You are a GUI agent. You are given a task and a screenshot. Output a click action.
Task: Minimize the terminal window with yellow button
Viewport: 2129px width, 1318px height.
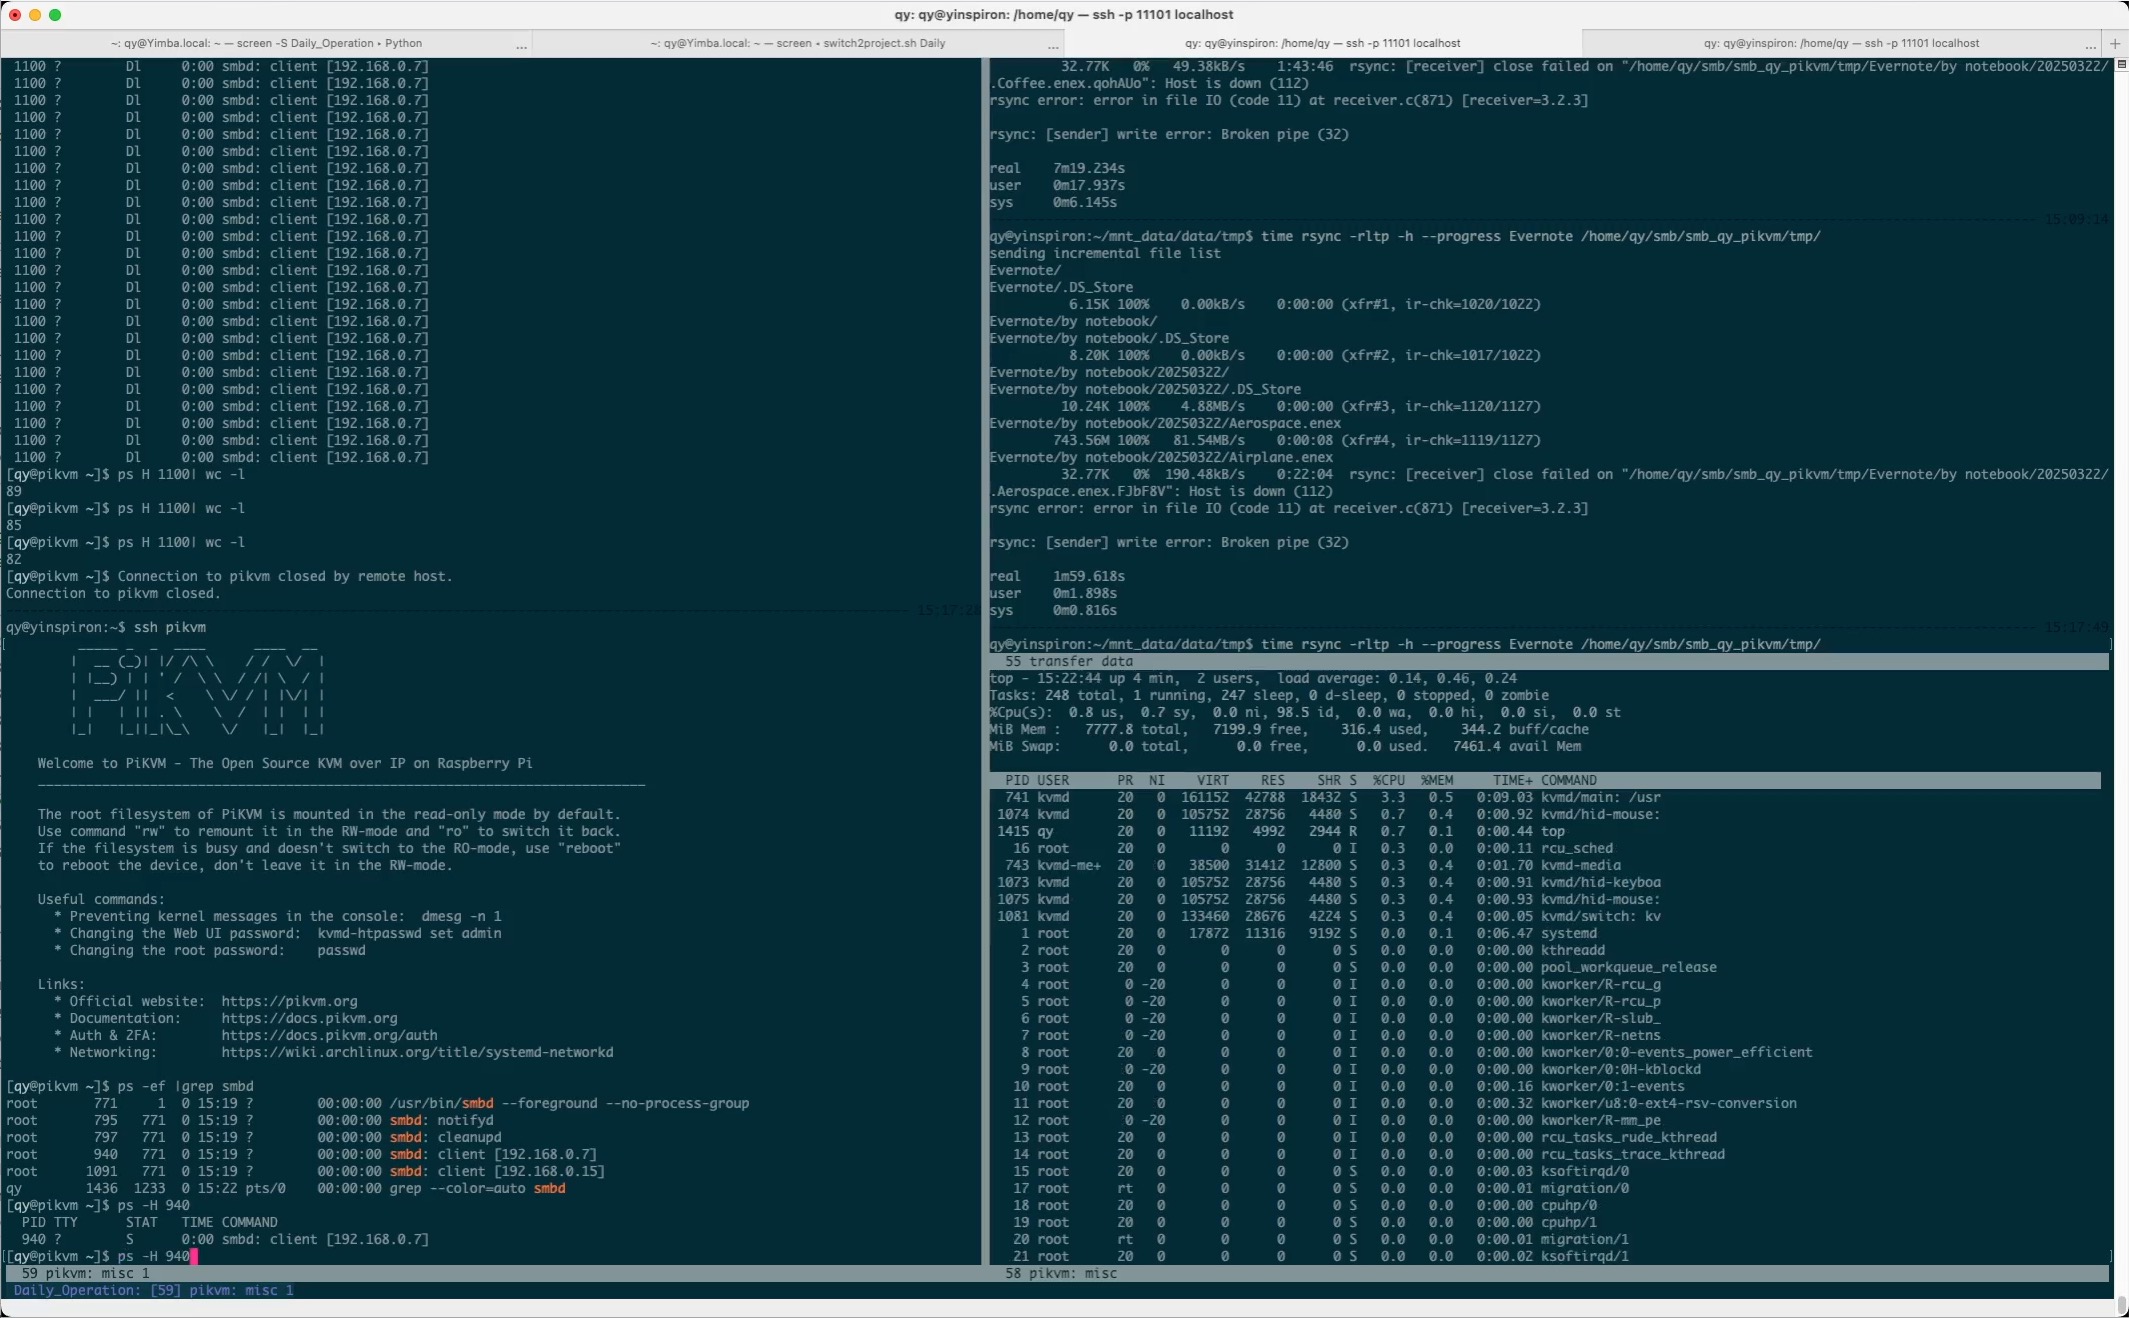pyautogui.click(x=35, y=15)
